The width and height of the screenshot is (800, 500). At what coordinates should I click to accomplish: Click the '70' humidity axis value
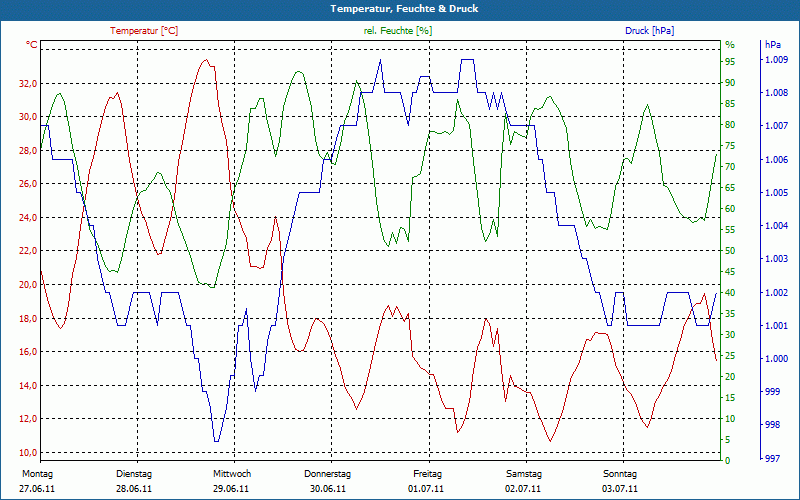coord(730,166)
